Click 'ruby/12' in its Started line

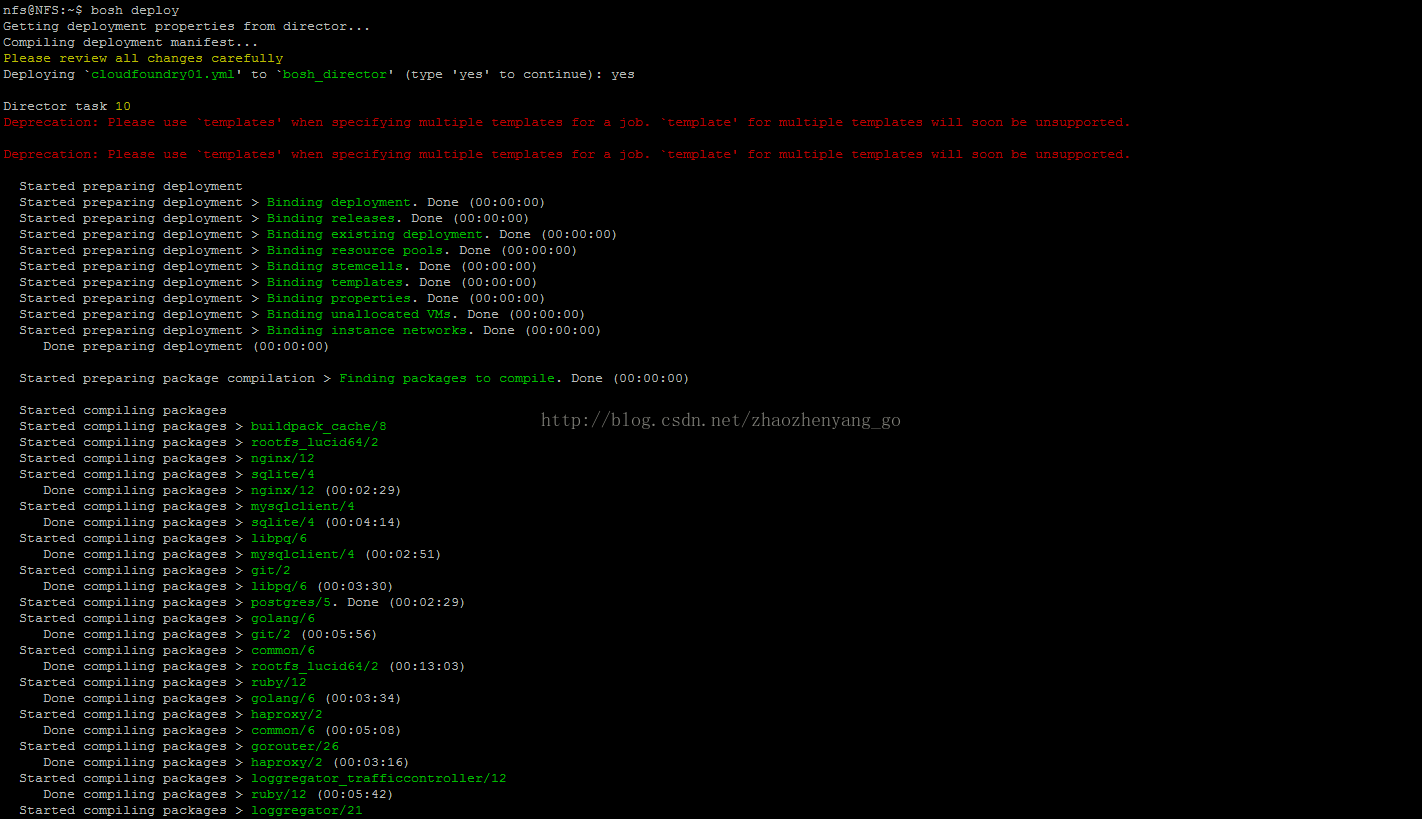point(279,682)
